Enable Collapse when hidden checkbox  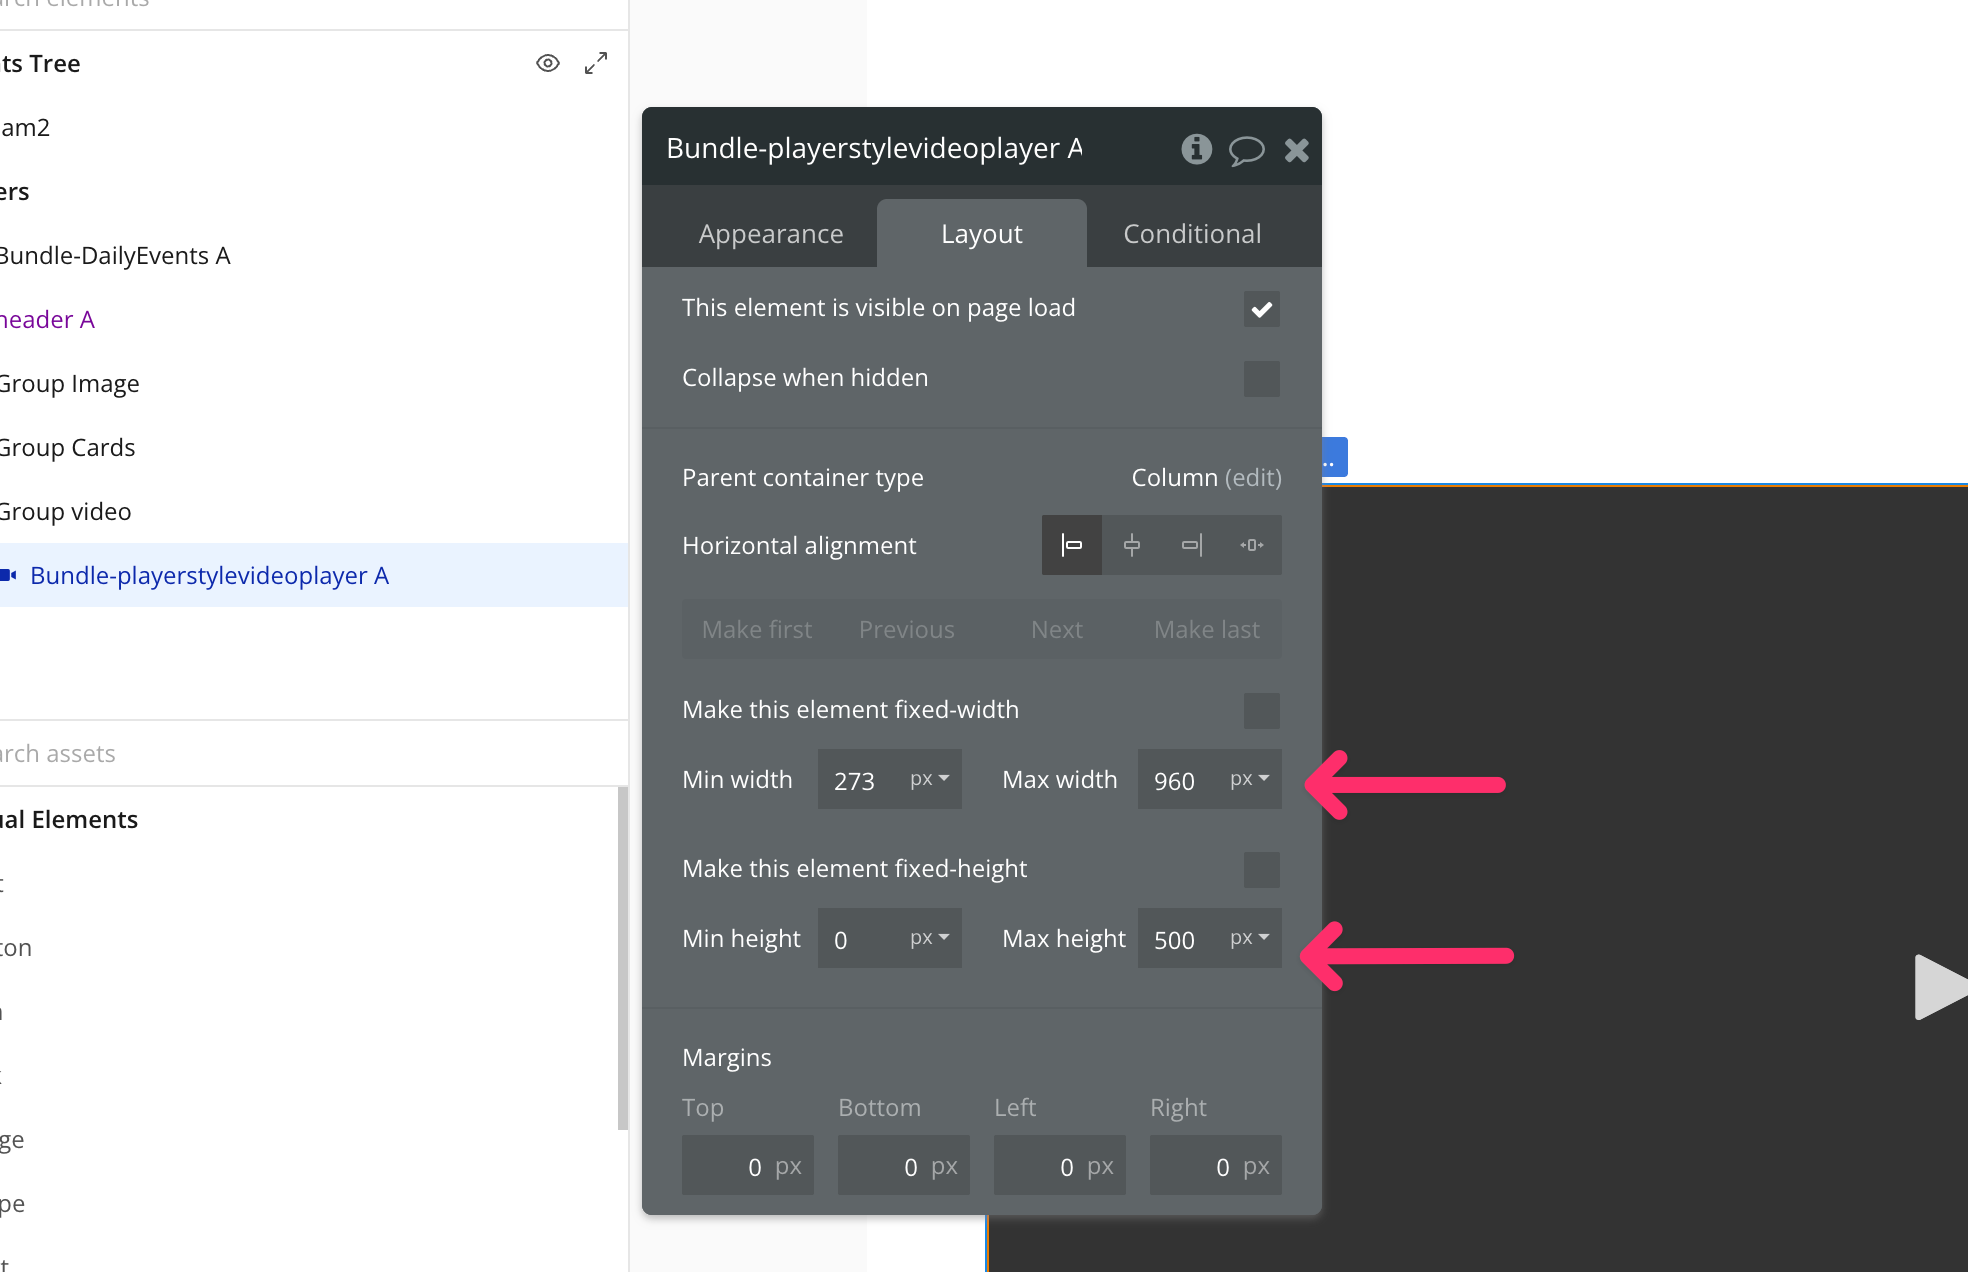click(x=1261, y=379)
